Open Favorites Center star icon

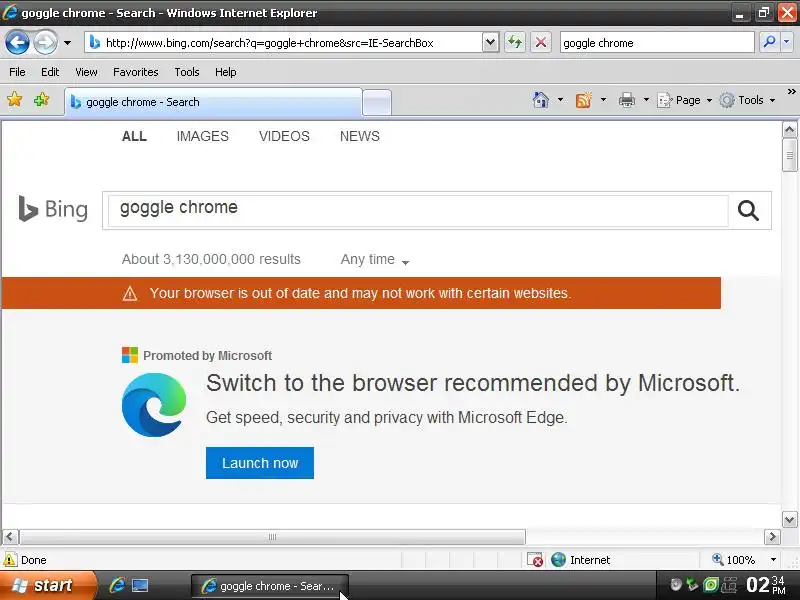click(15, 99)
